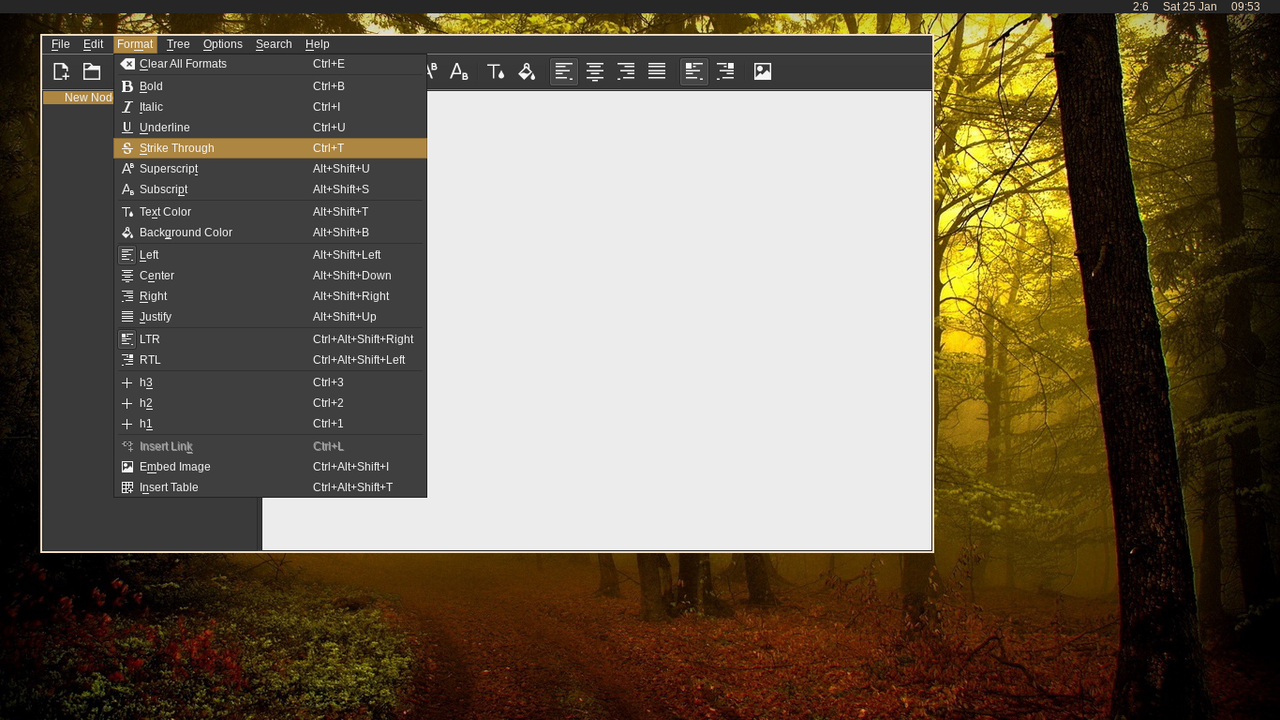Image resolution: width=1280 pixels, height=720 pixels.
Task: Select Bold from Format menu
Action: pyautogui.click(x=270, y=86)
